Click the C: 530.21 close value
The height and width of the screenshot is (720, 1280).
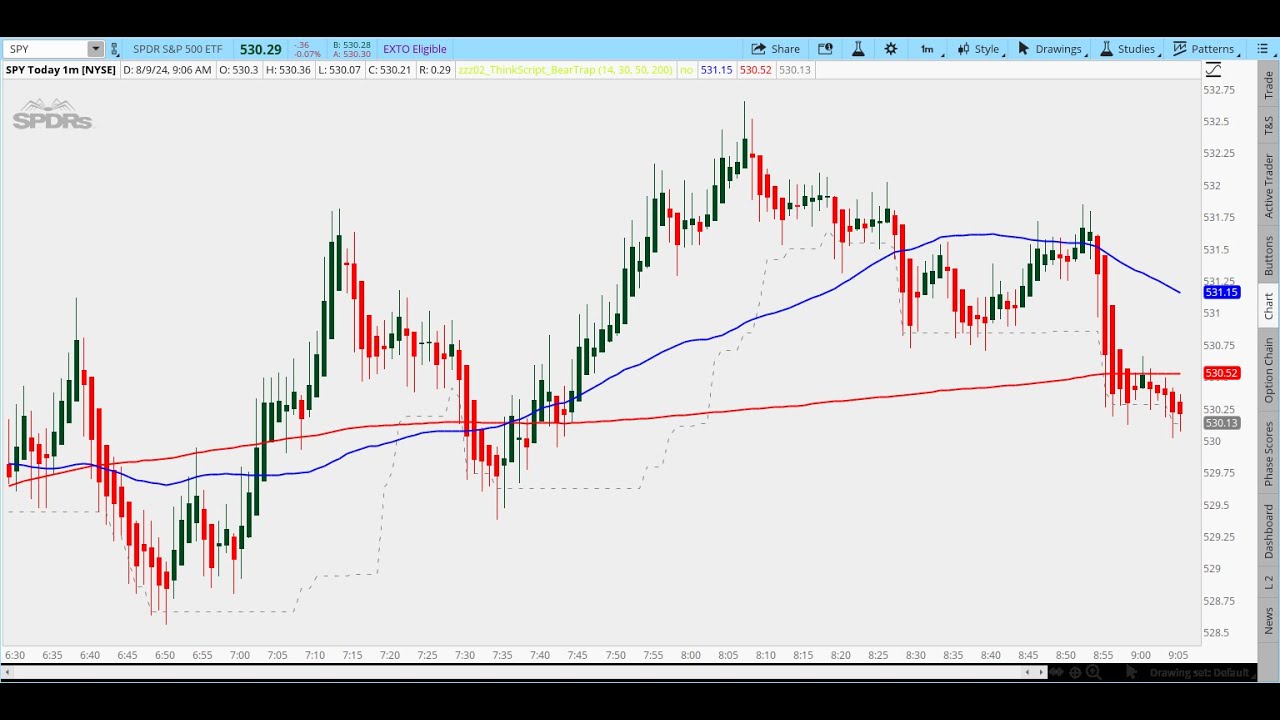coord(390,70)
